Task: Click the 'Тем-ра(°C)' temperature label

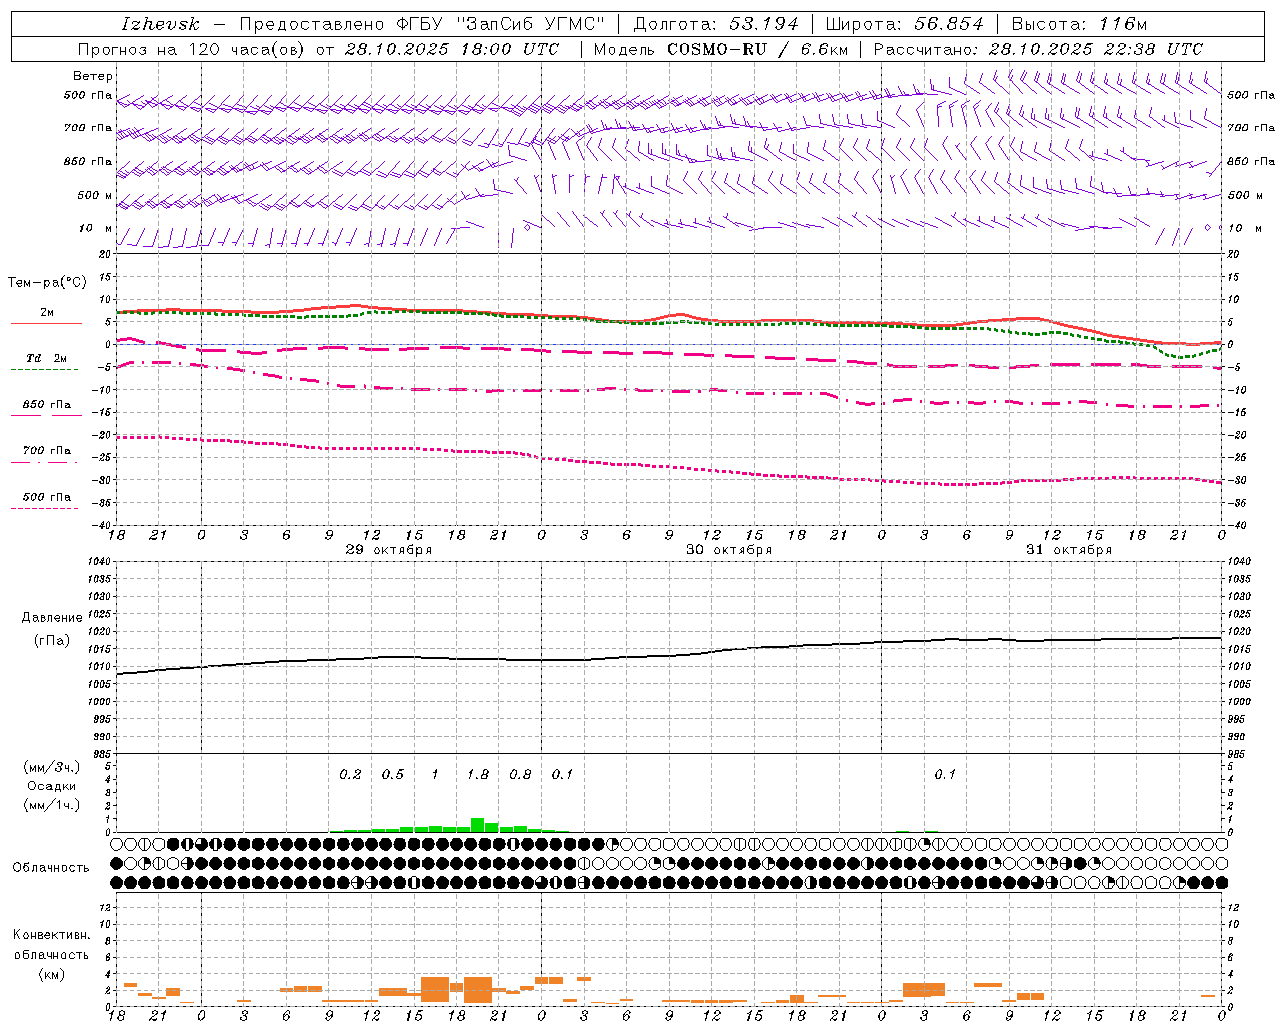Action: (x=47, y=283)
